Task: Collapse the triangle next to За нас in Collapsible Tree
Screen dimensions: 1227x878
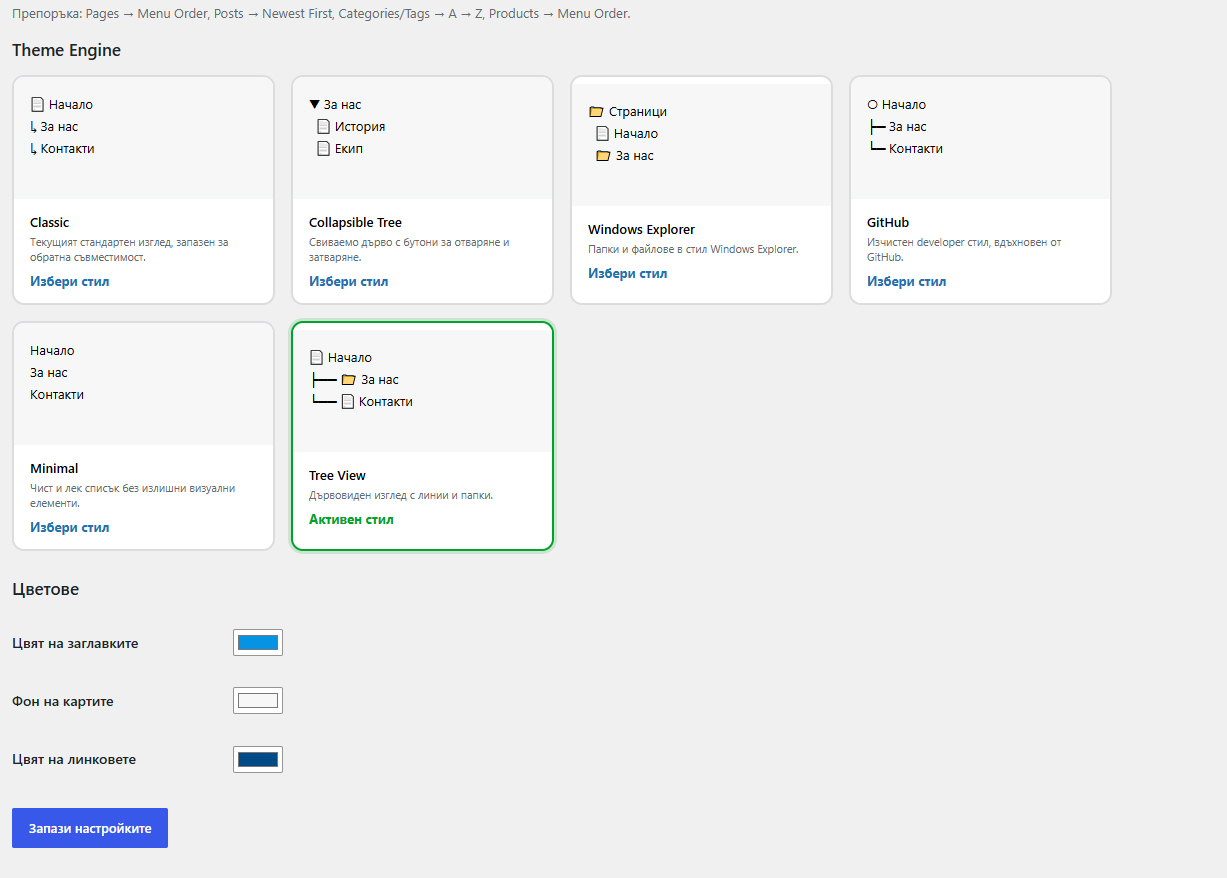Action: 315,104
